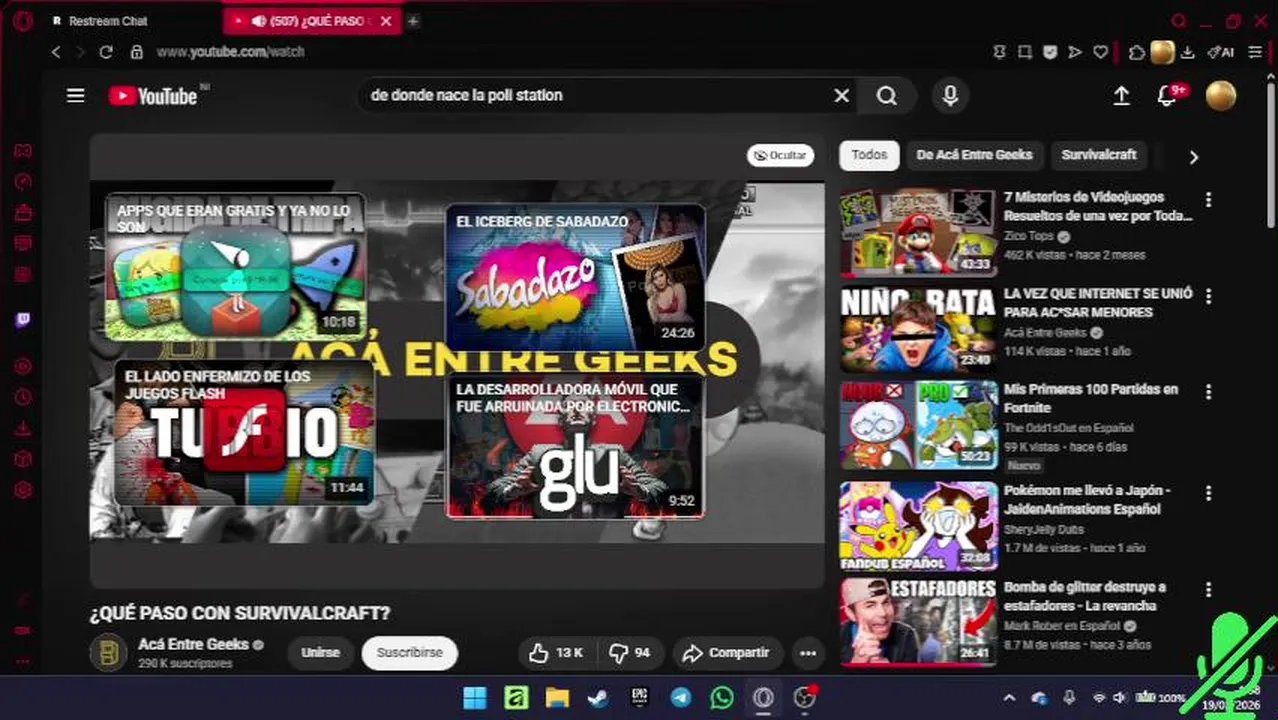1278x720 pixels.
Task: Open end-screen video Apps que eran gratis
Action: (235, 266)
